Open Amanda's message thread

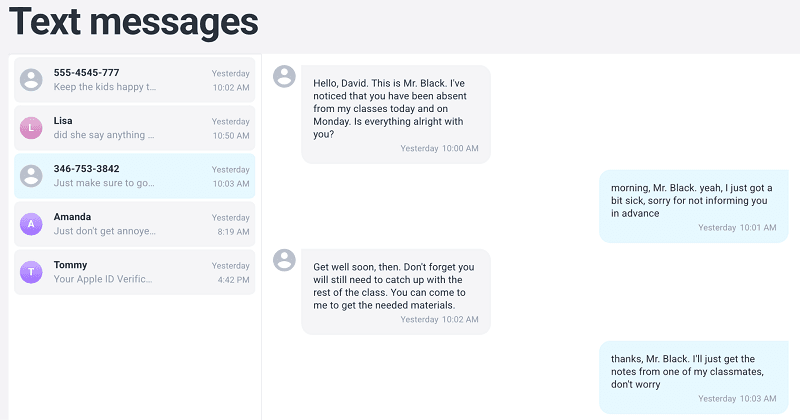(x=135, y=224)
